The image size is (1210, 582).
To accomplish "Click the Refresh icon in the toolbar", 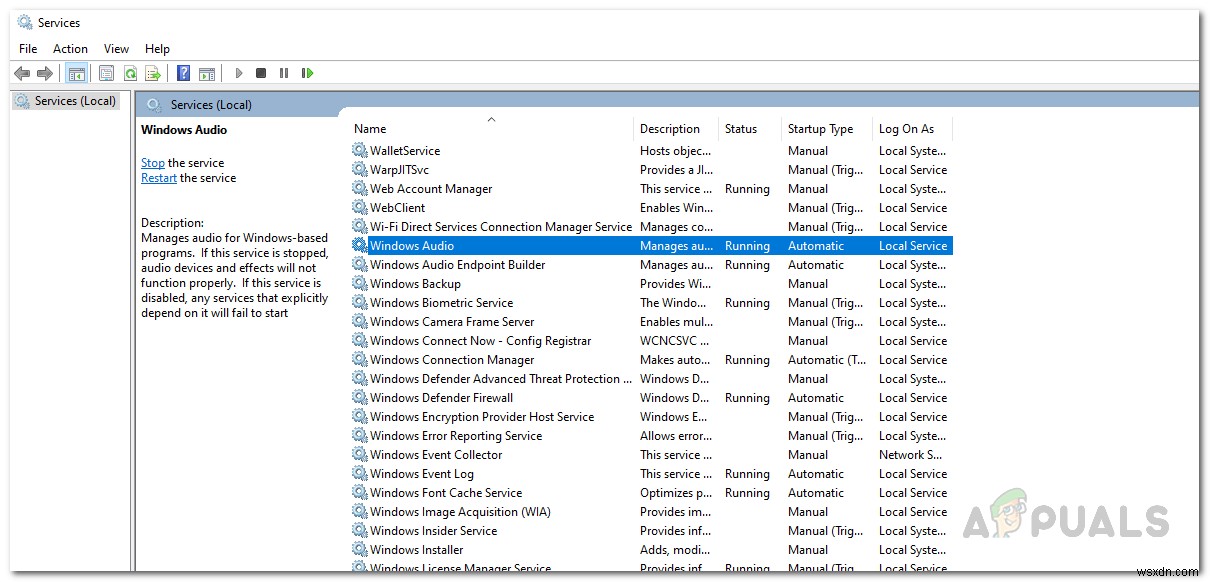I will click(x=130, y=72).
